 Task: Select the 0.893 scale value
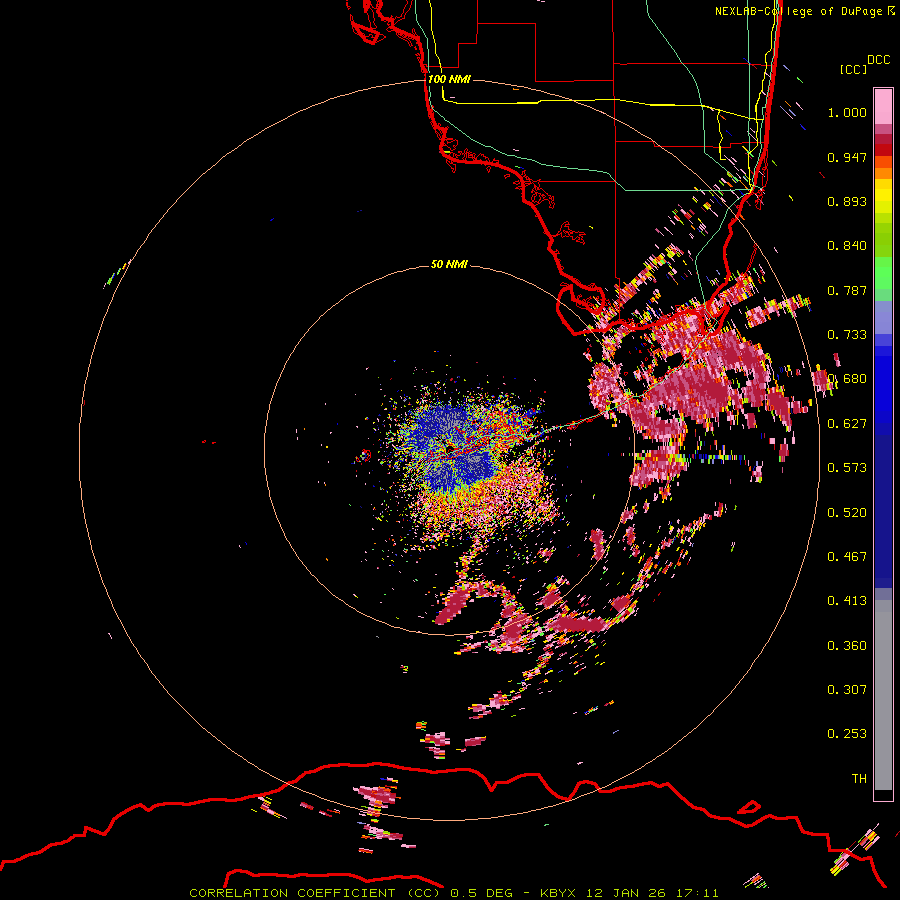pos(847,201)
